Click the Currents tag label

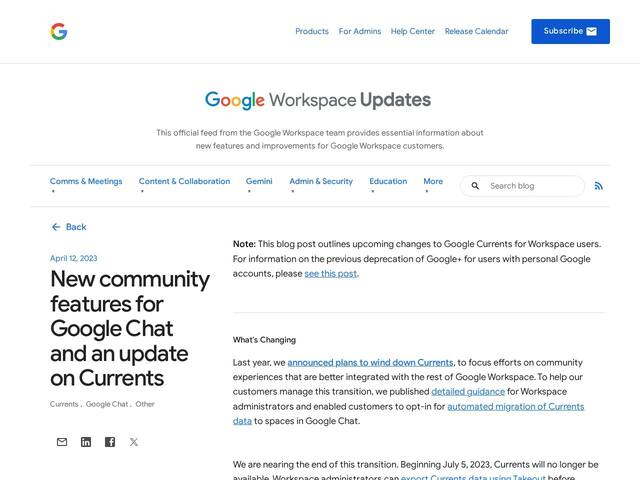click(64, 404)
